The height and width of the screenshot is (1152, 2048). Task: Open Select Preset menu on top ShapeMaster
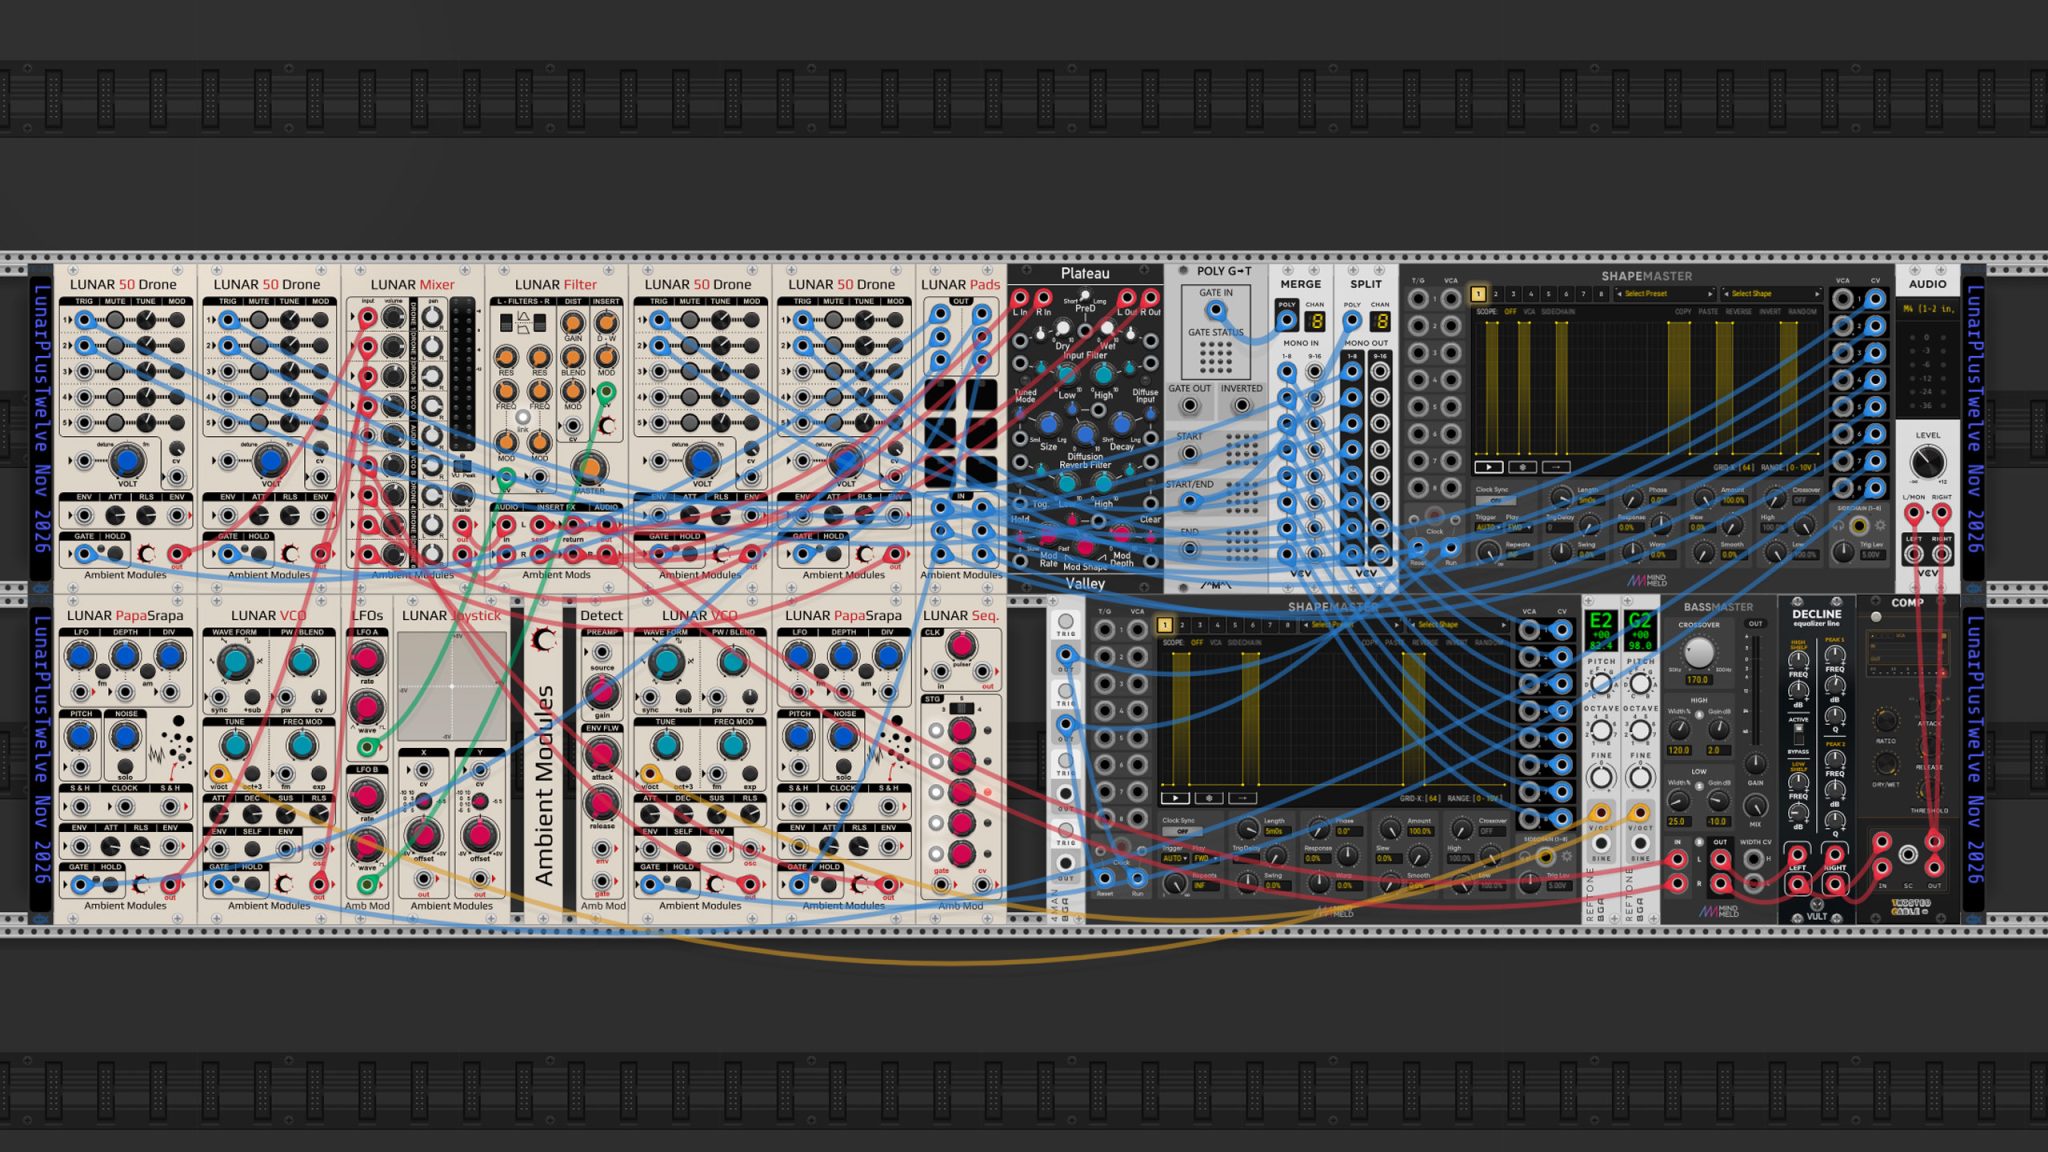pos(1664,294)
